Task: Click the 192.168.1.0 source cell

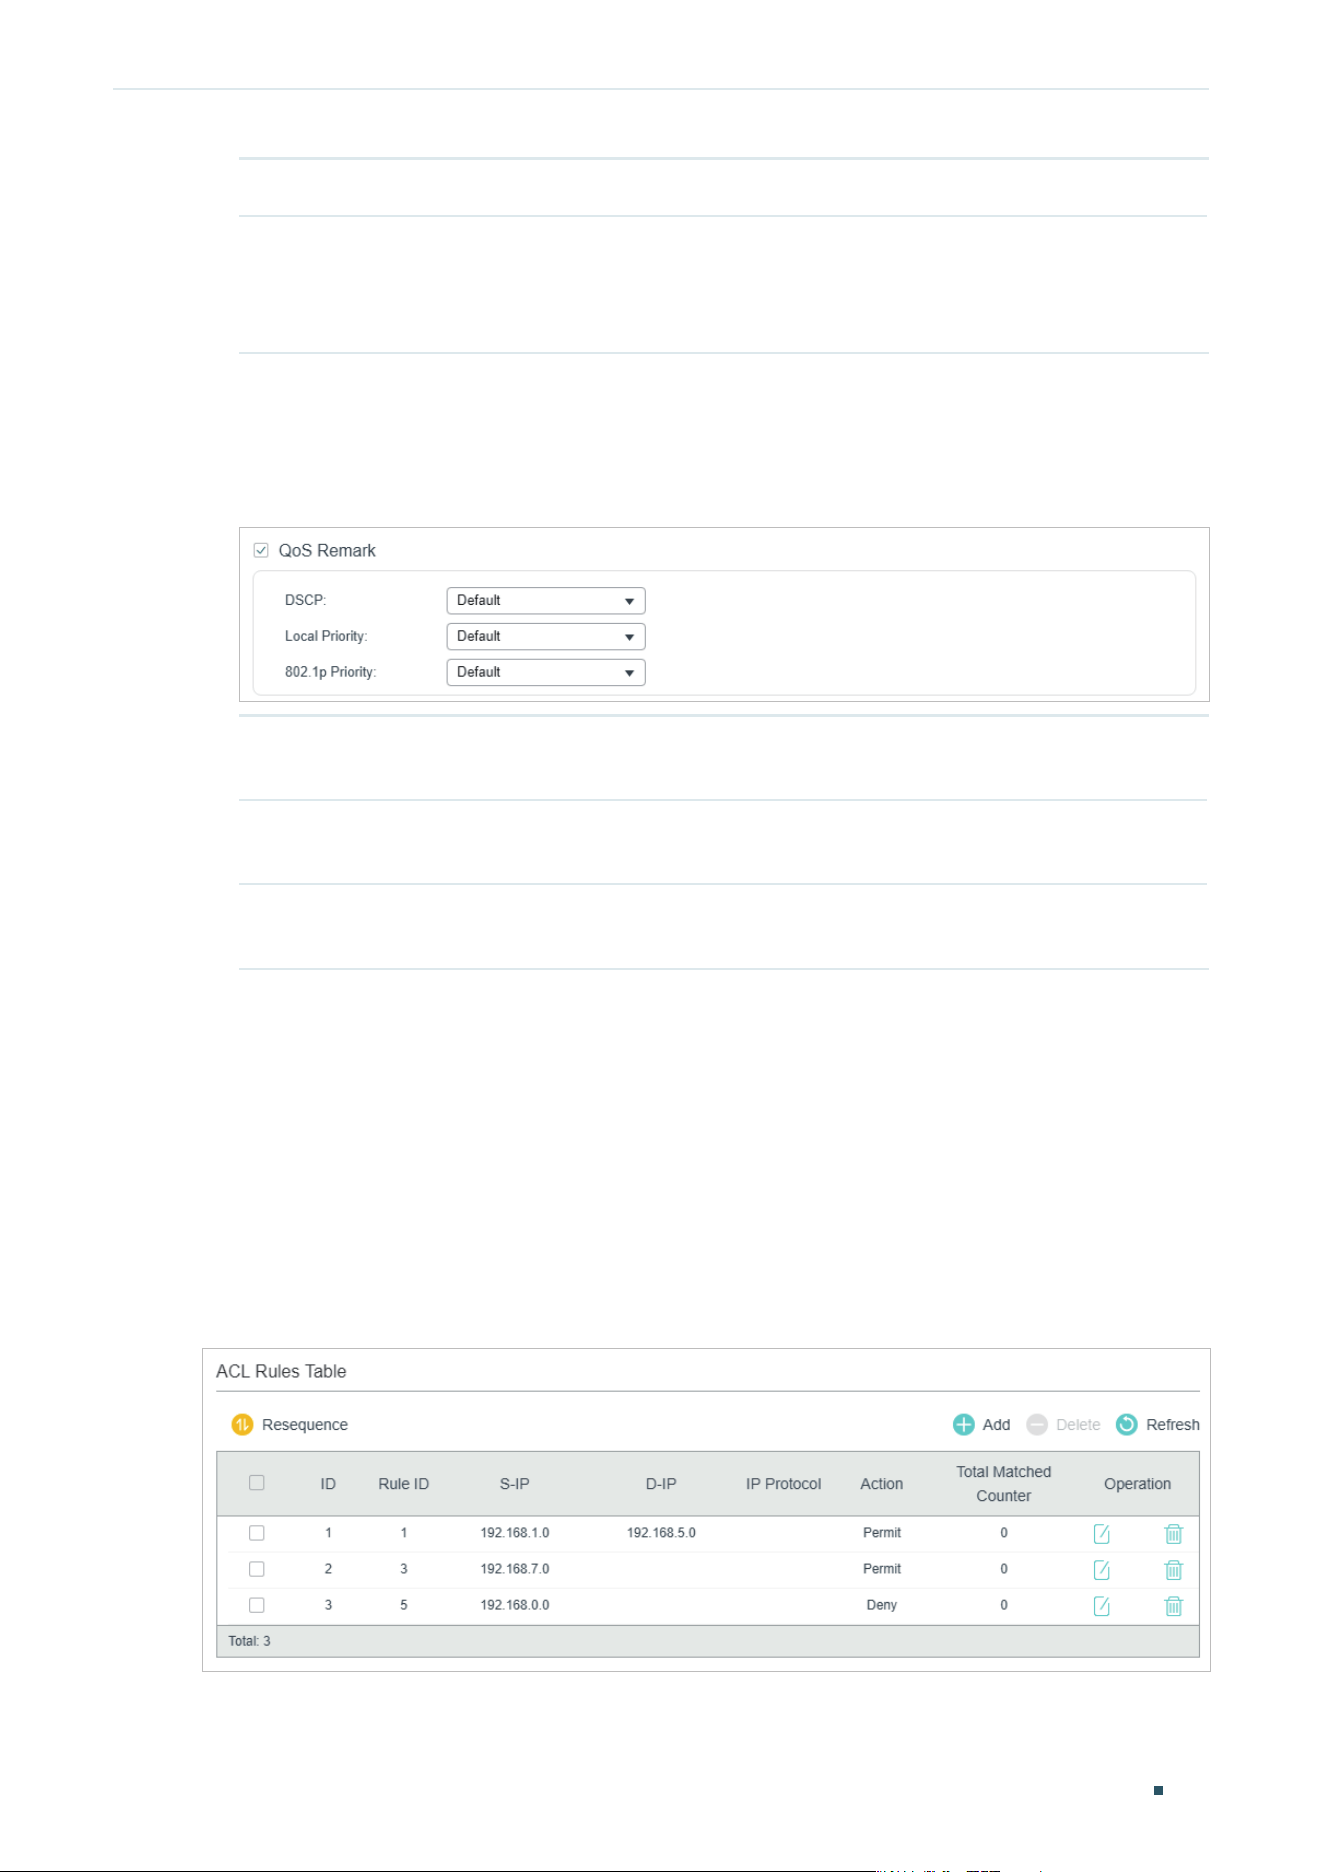Action: (x=515, y=1533)
